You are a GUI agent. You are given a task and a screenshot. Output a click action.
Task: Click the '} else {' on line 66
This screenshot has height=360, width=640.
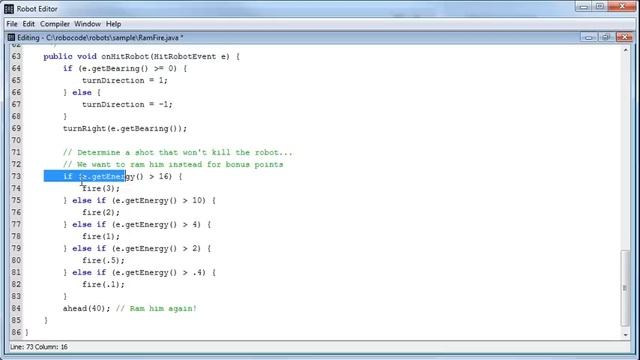[82, 93]
